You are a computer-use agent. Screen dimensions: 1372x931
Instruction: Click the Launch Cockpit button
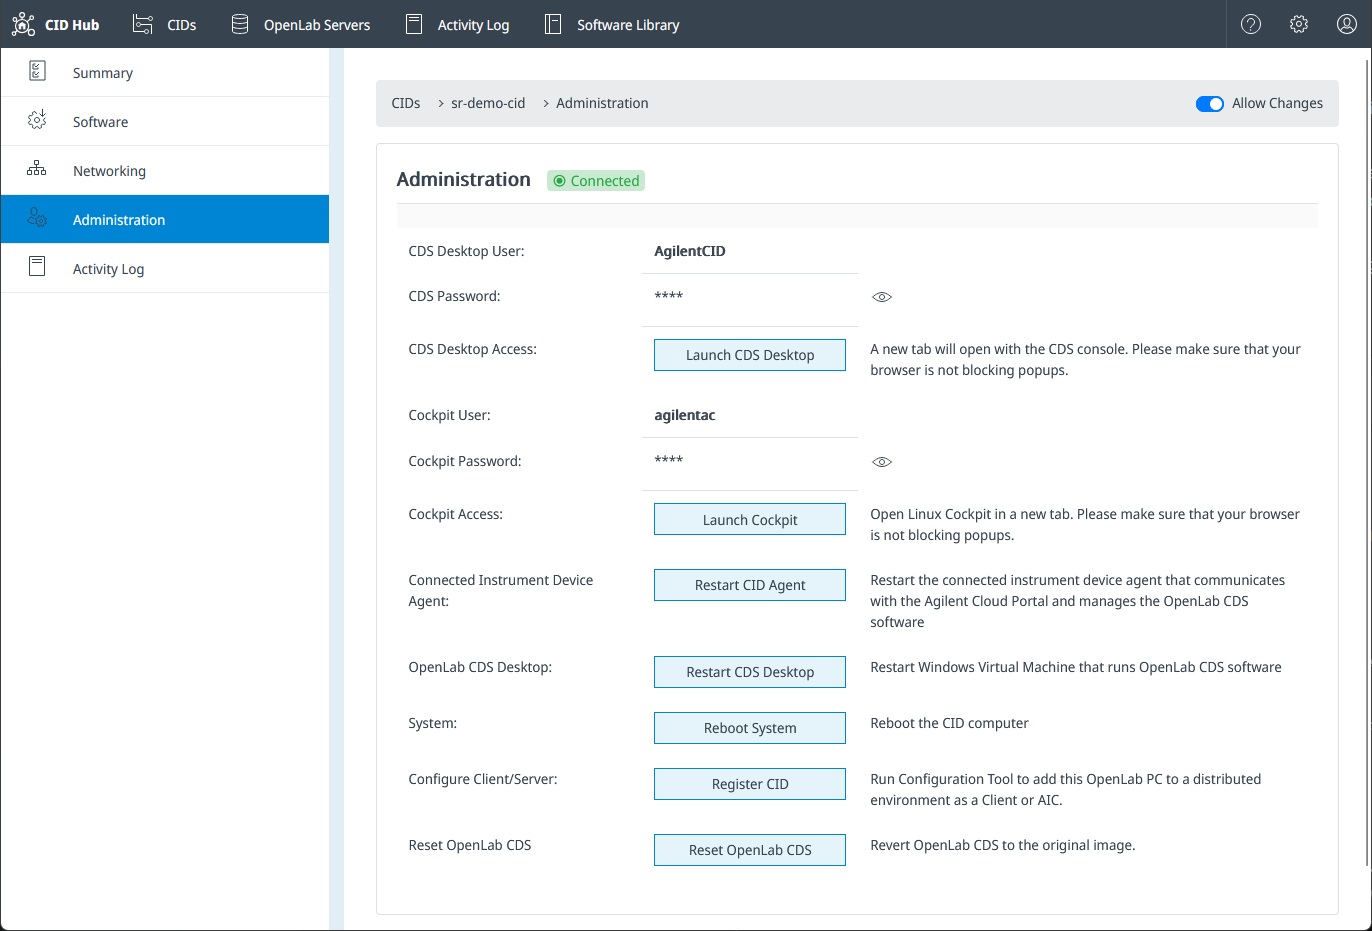[750, 520]
